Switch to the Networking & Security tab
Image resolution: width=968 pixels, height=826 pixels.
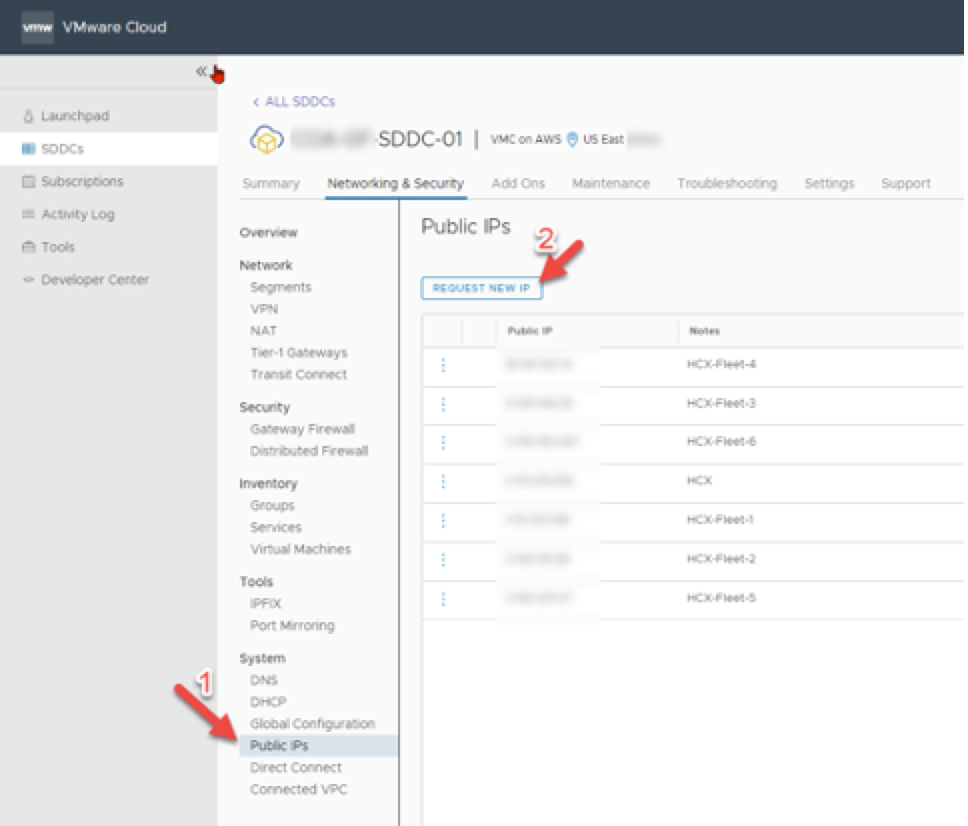pyautogui.click(x=396, y=183)
